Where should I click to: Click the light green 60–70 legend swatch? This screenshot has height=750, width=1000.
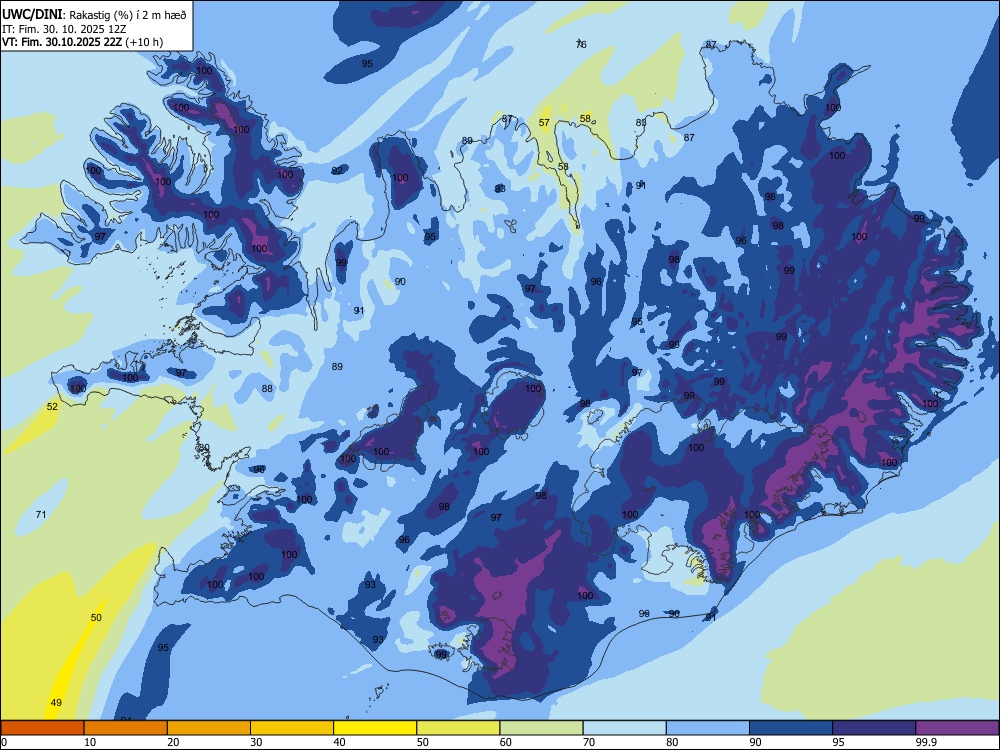(x=541, y=728)
